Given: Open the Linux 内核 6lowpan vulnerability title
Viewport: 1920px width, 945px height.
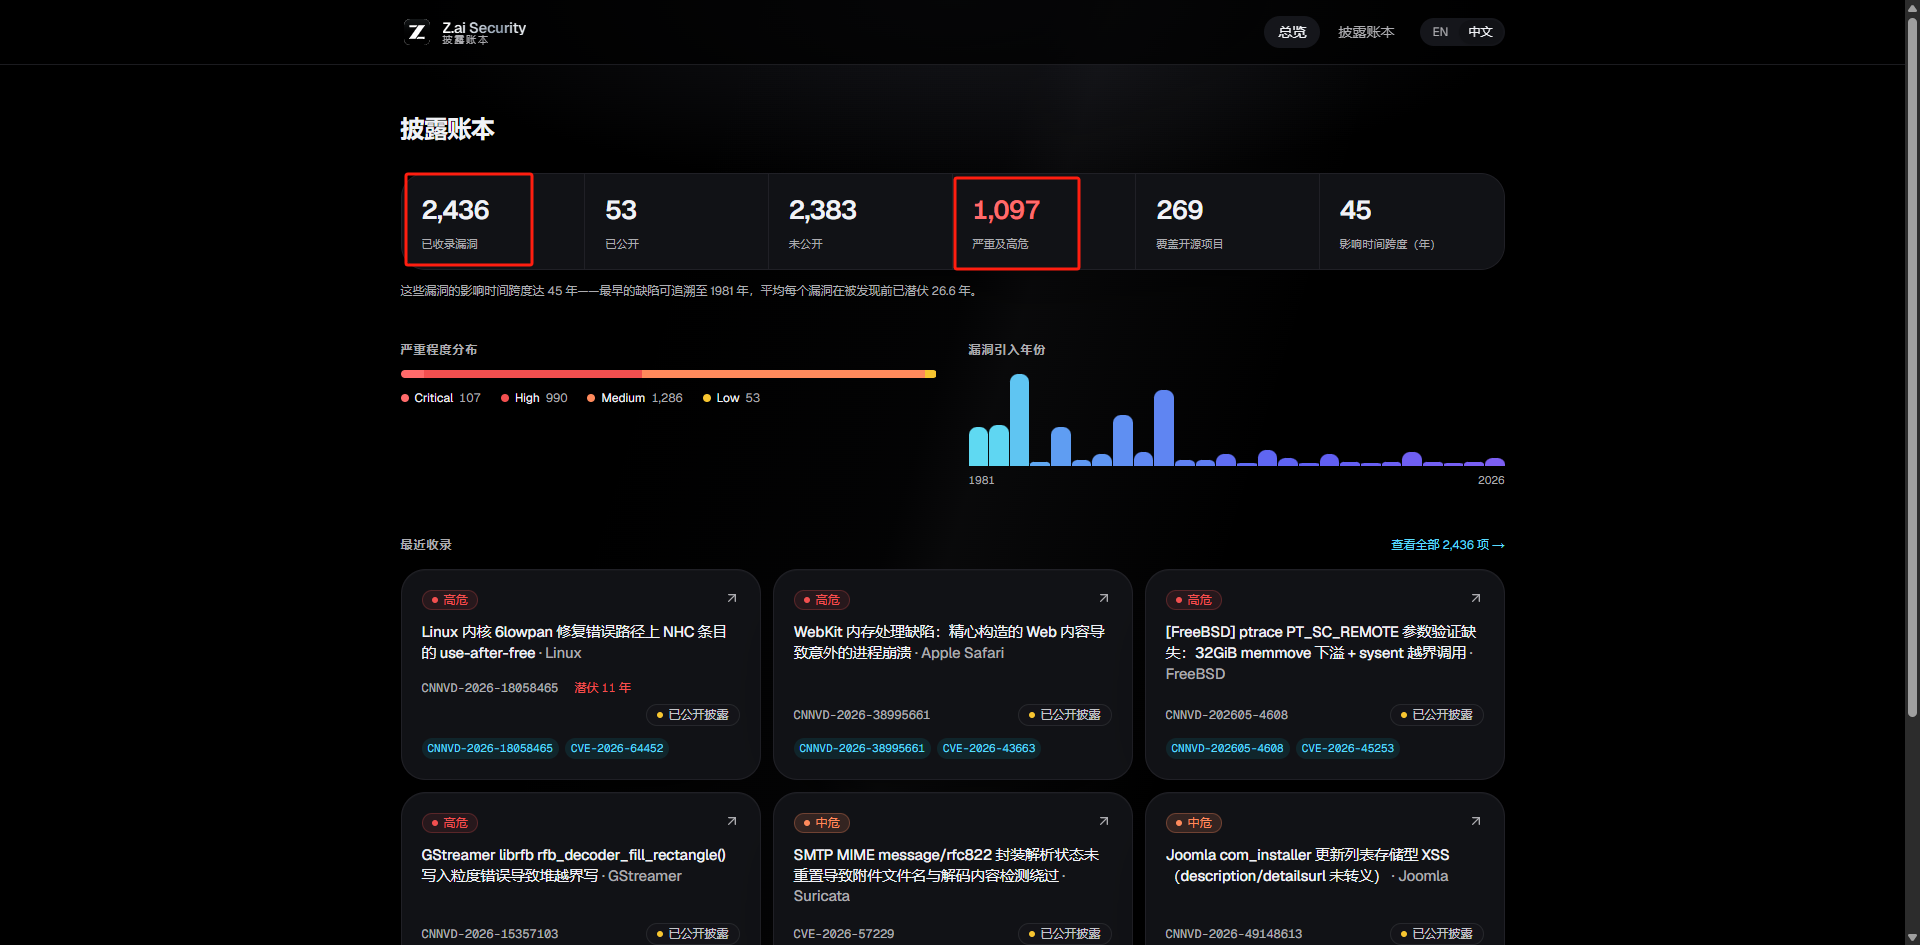Looking at the screenshot, I should [x=574, y=642].
